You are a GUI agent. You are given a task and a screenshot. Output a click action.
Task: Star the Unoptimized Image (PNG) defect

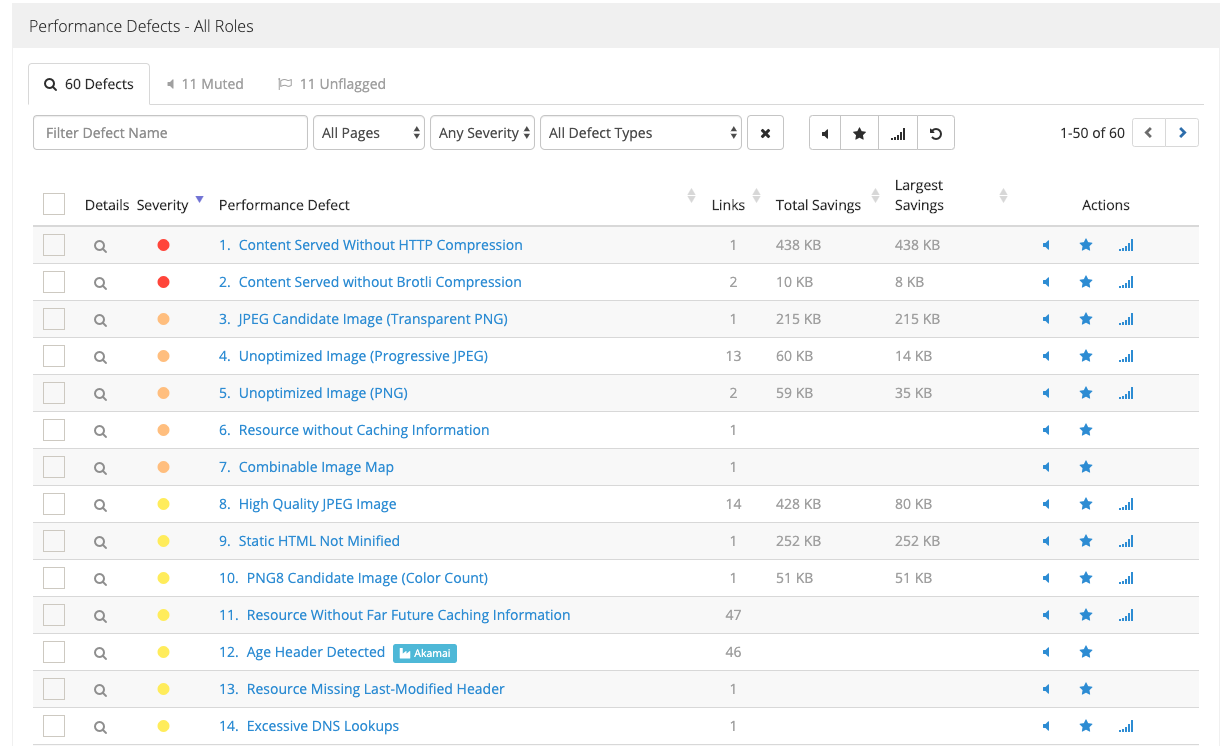pyautogui.click(x=1086, y=393)
